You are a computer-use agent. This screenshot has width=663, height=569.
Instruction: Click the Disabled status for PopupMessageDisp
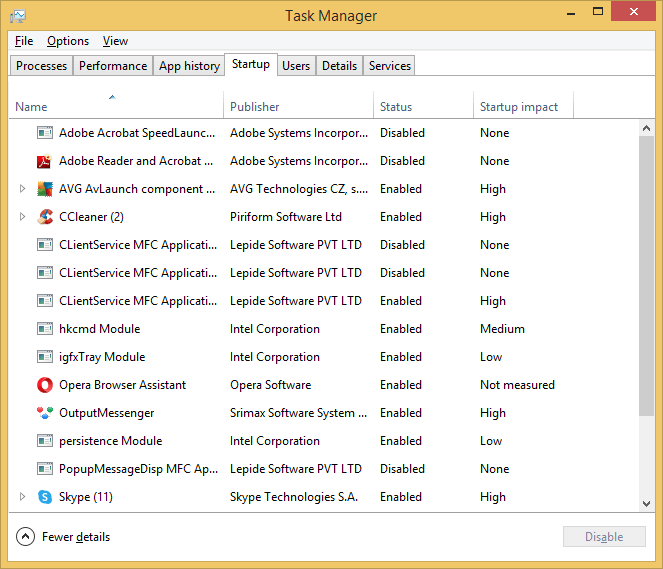(x=402, y=469)
